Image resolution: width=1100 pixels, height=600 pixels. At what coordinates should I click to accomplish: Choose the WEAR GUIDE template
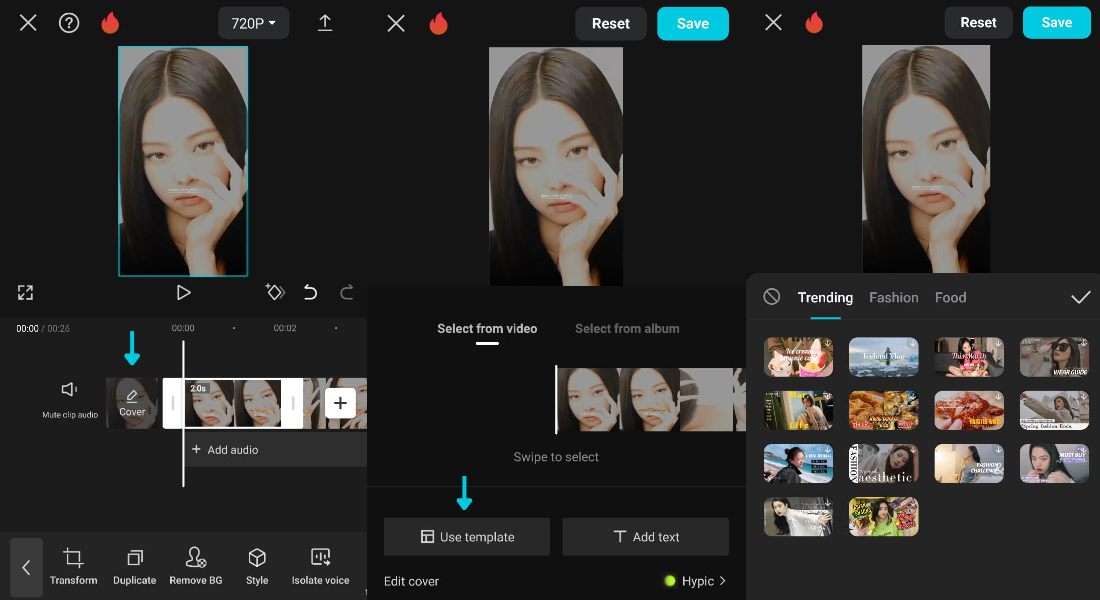coord(1054,356)
